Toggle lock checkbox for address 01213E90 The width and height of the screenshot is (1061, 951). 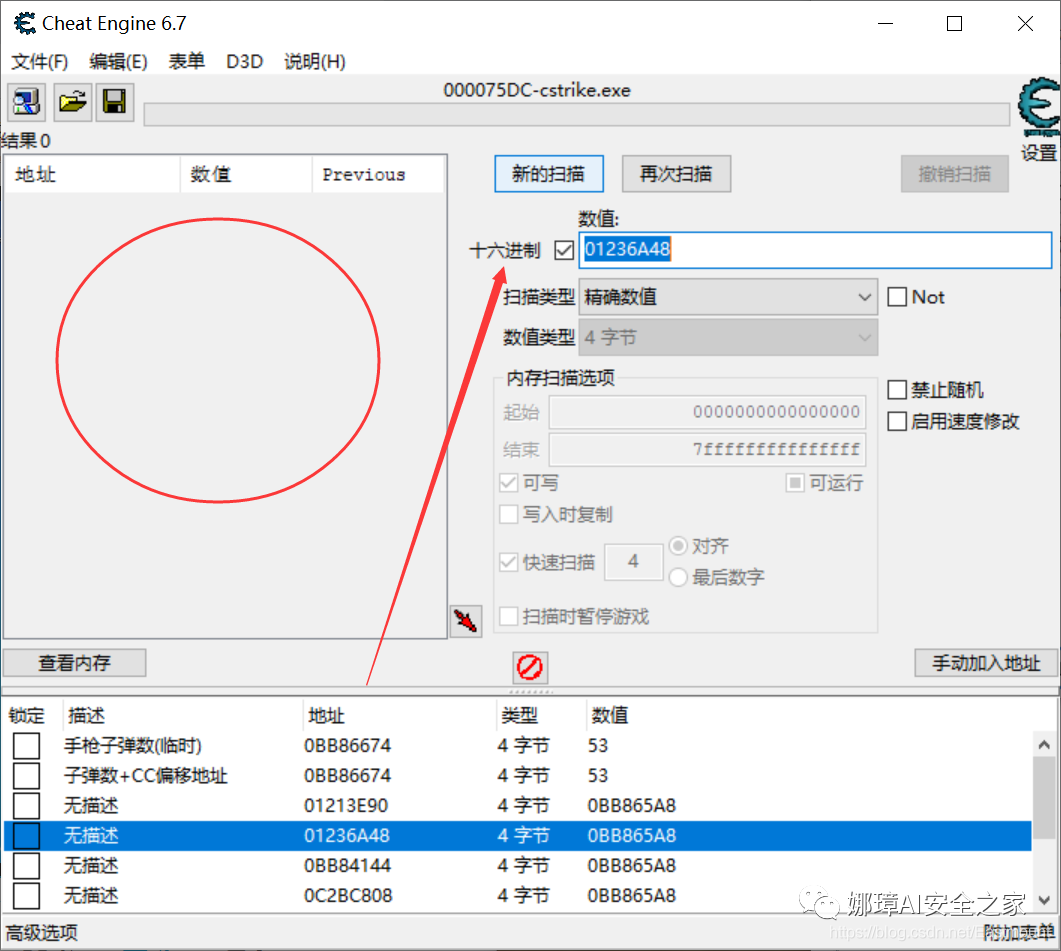click(26, 805)
